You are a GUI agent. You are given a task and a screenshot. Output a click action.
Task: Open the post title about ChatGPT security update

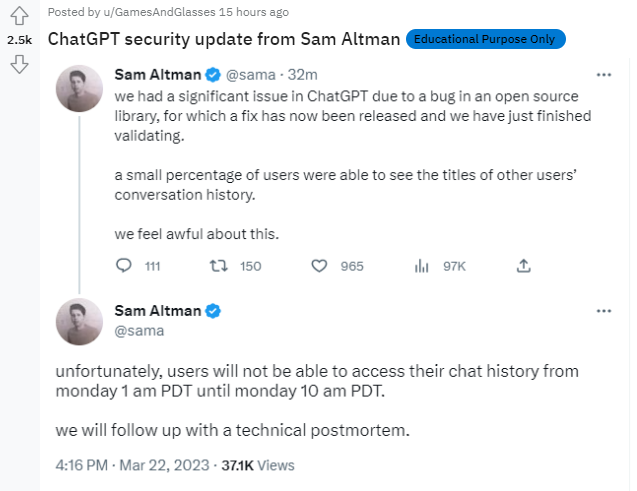(x=224, y=40)
